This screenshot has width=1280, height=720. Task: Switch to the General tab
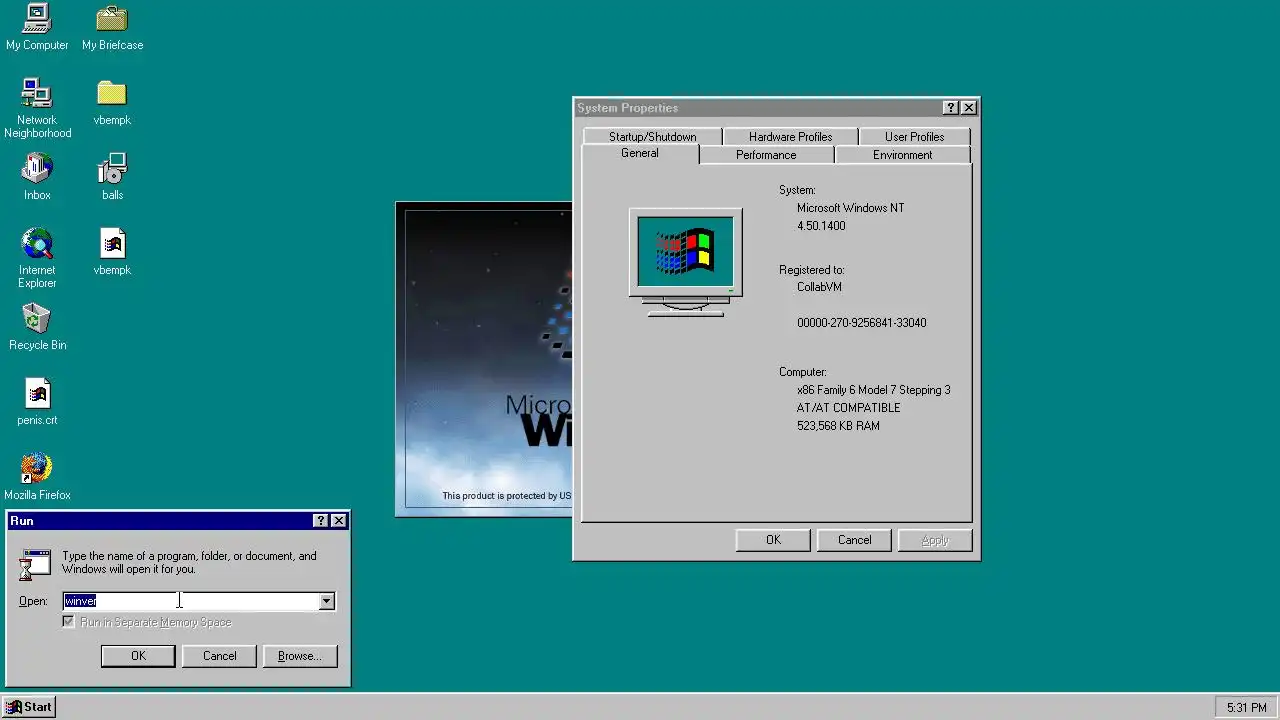(640, 154)
